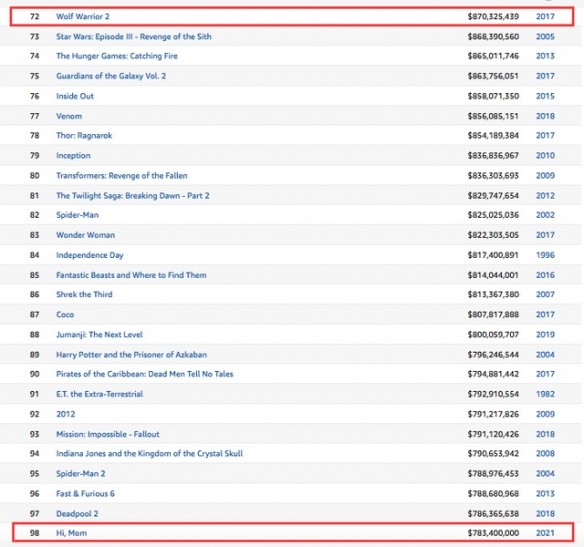Open the 2016 year link for Fantastic Beasts

coord(545,276)
